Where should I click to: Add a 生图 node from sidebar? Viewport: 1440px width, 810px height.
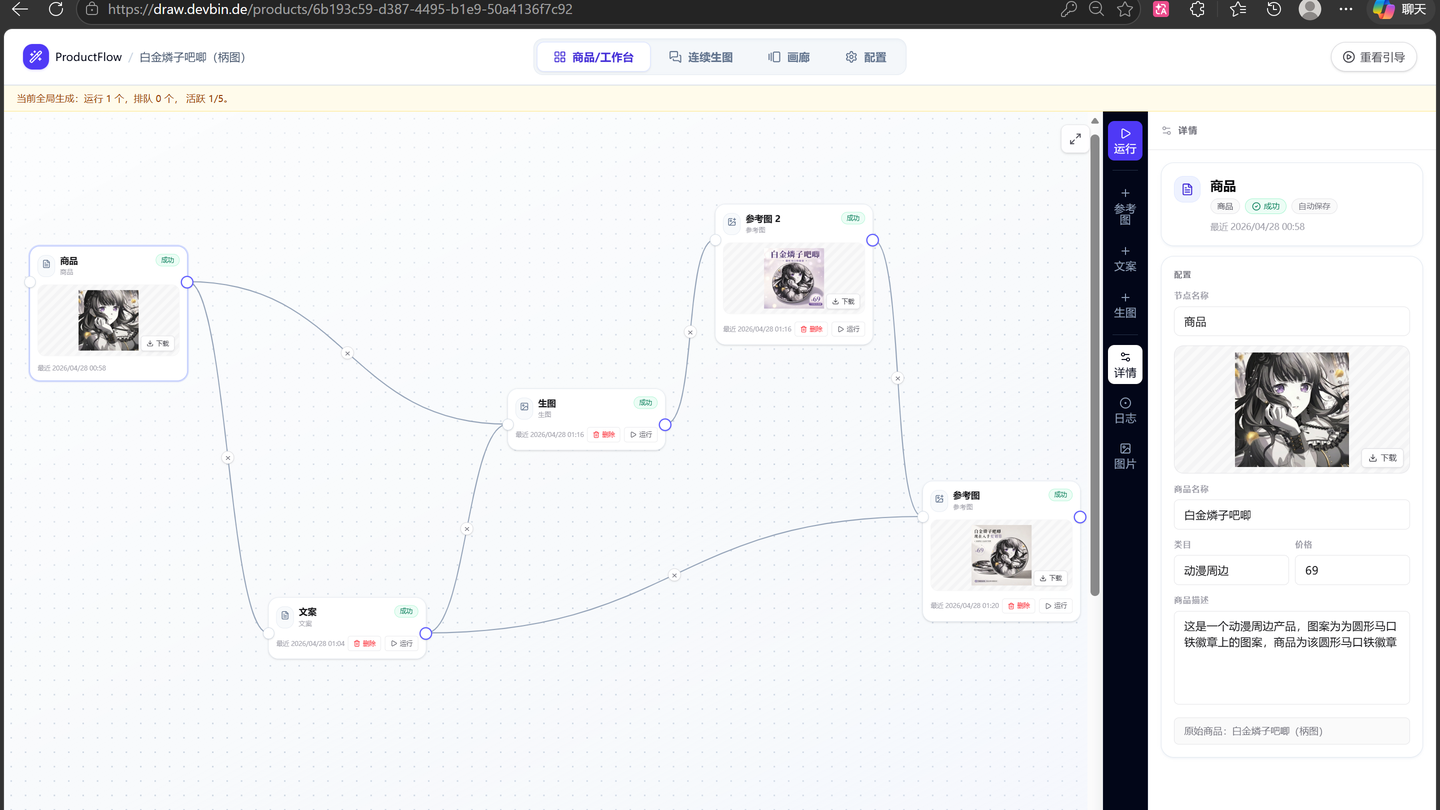[1125, 305]
